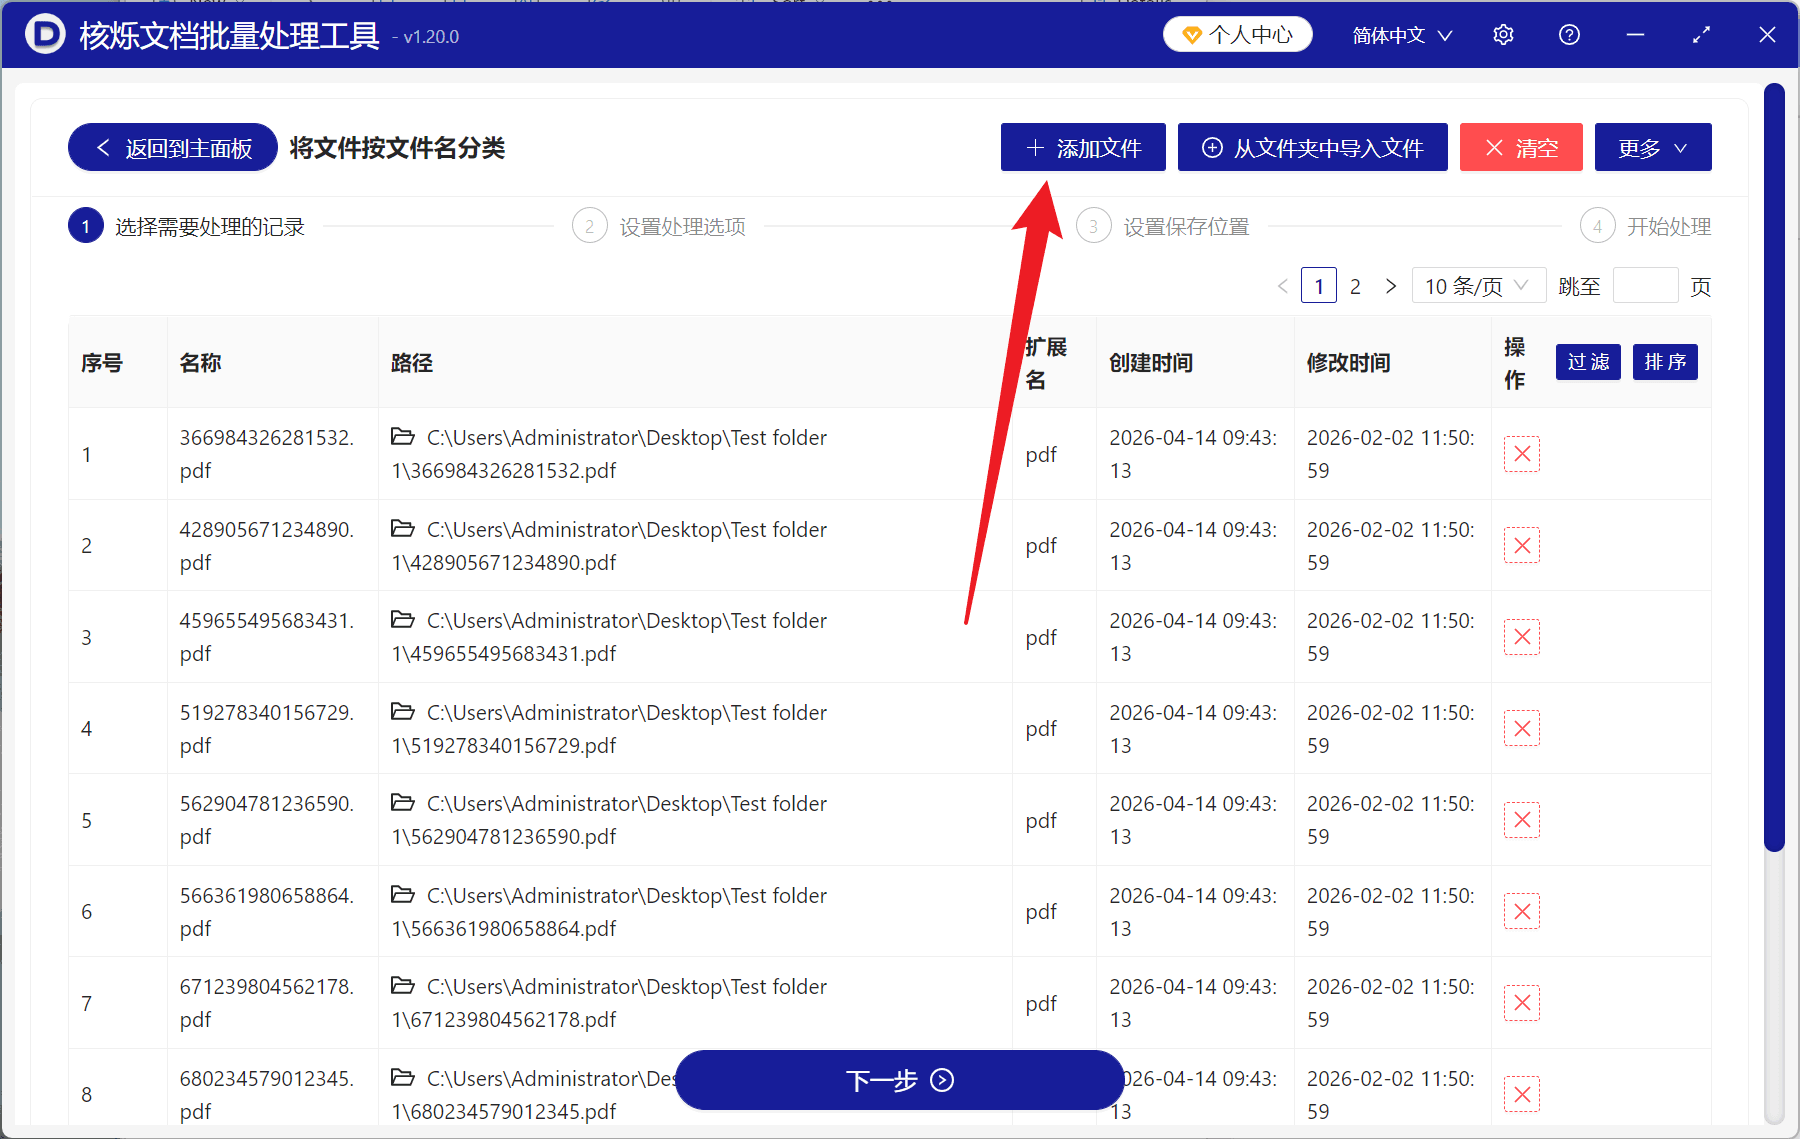The height and width of the screenshot is (1139, 1800).
Task: Remove 428905671234890.pdf with its red X icon
Action: [x=1521, y=545]
